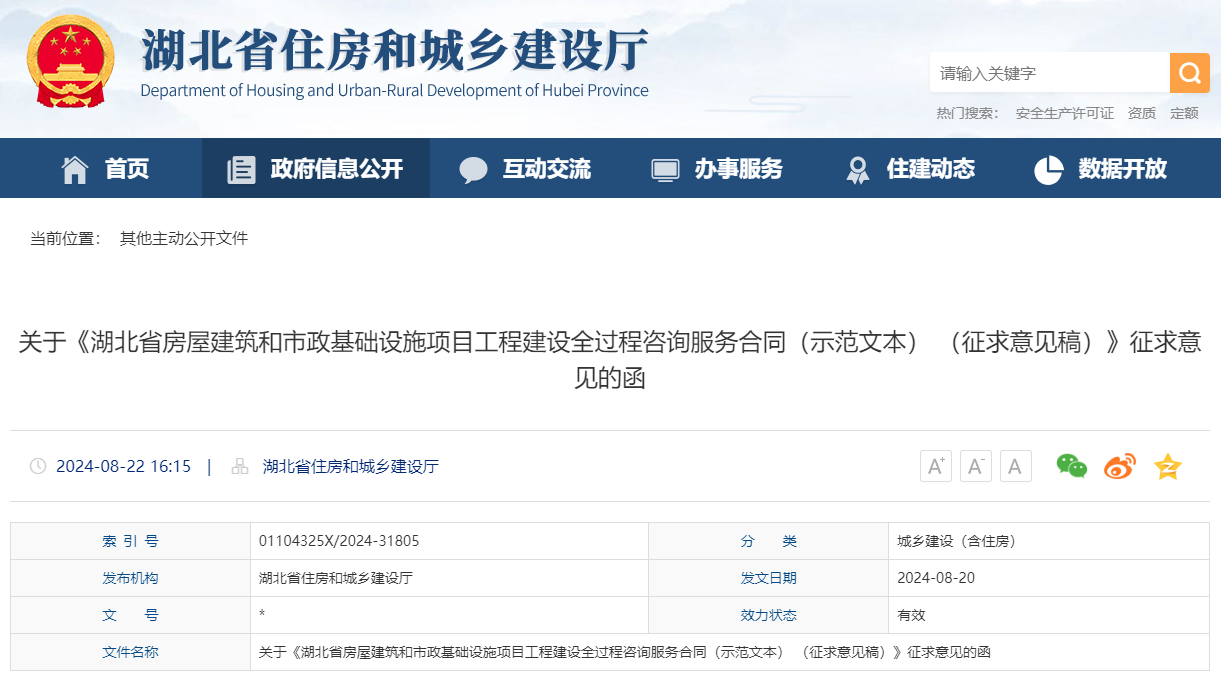Viewport: 1221px width, 691px height.
Task: Click the speech bubble icon for 互动交流
Action: tap(470, 168)
